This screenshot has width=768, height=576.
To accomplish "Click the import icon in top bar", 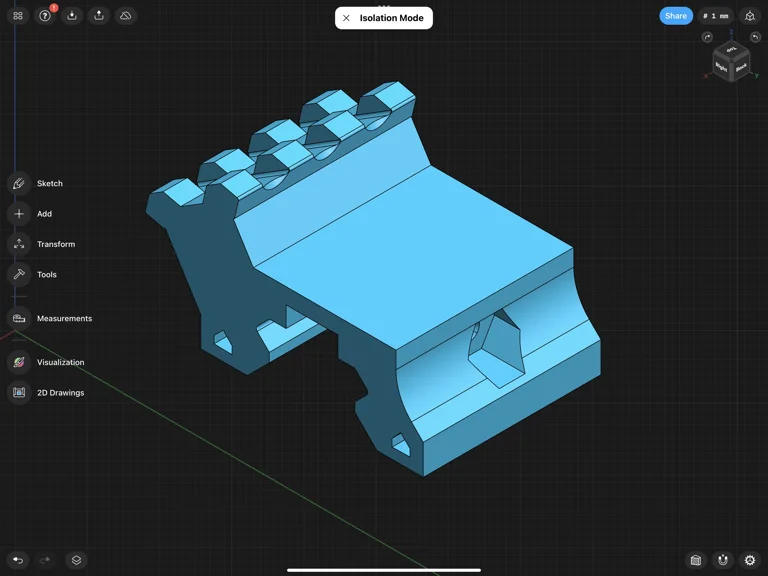I will pyautogui.click(x=72, y=16).
